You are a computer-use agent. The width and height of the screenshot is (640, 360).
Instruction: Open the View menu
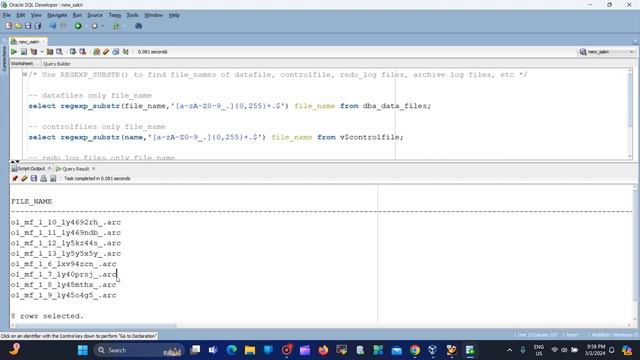click(36, 15)
